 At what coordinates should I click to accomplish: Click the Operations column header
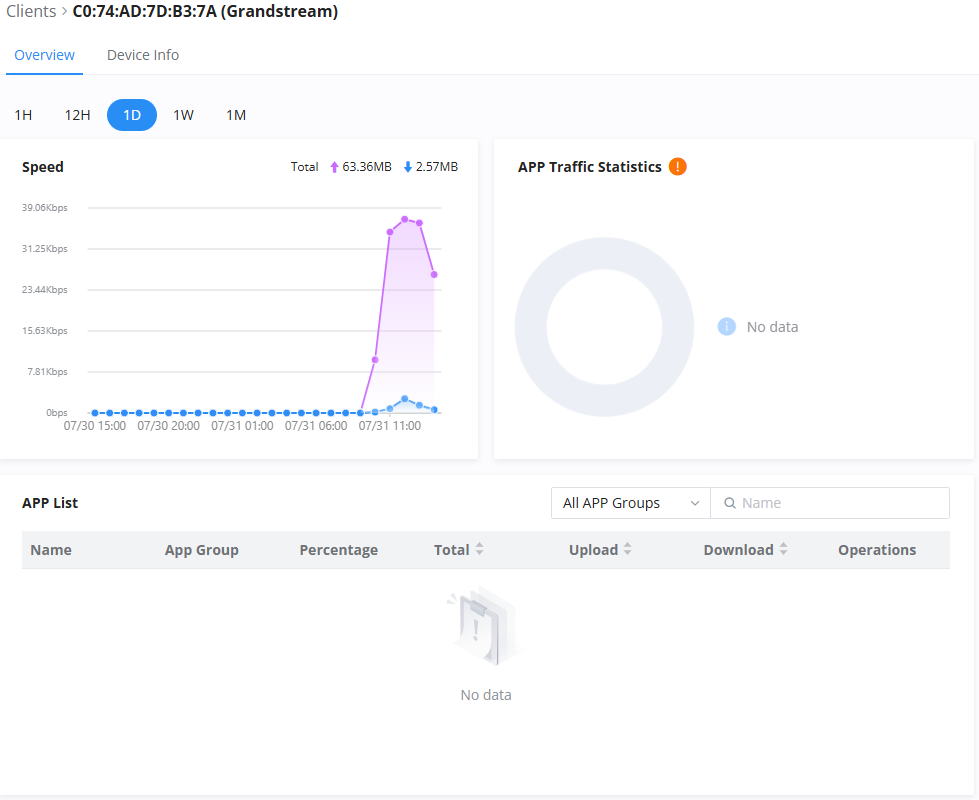[x=877, y=550]
